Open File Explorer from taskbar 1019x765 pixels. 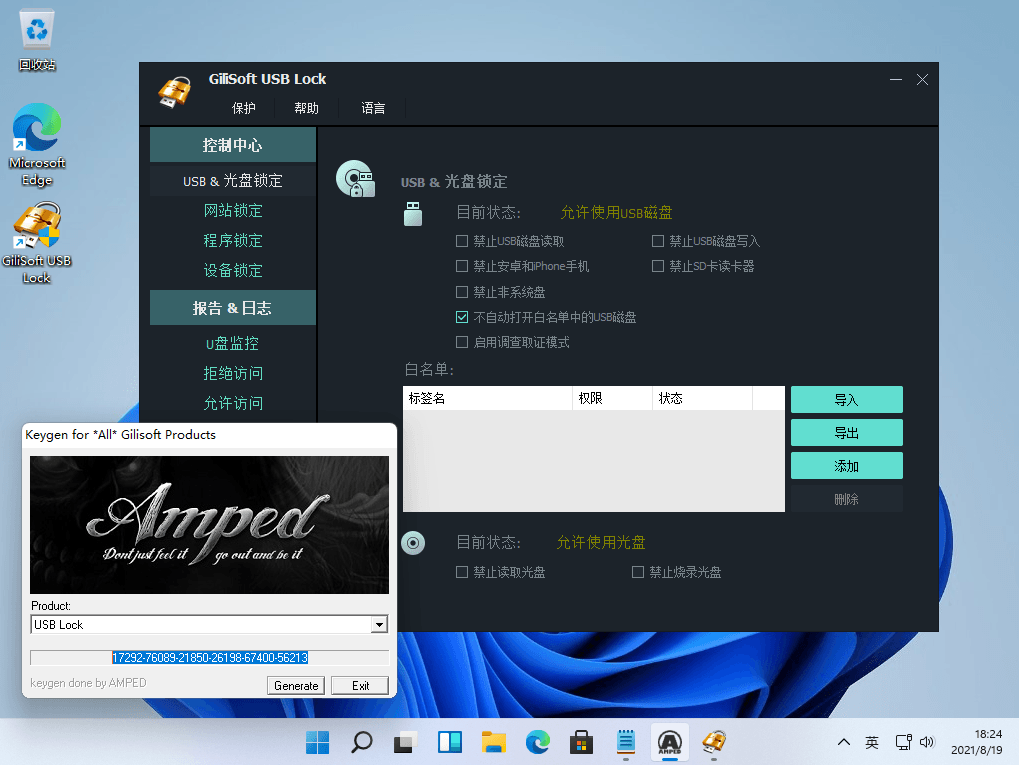click(494, 742)
